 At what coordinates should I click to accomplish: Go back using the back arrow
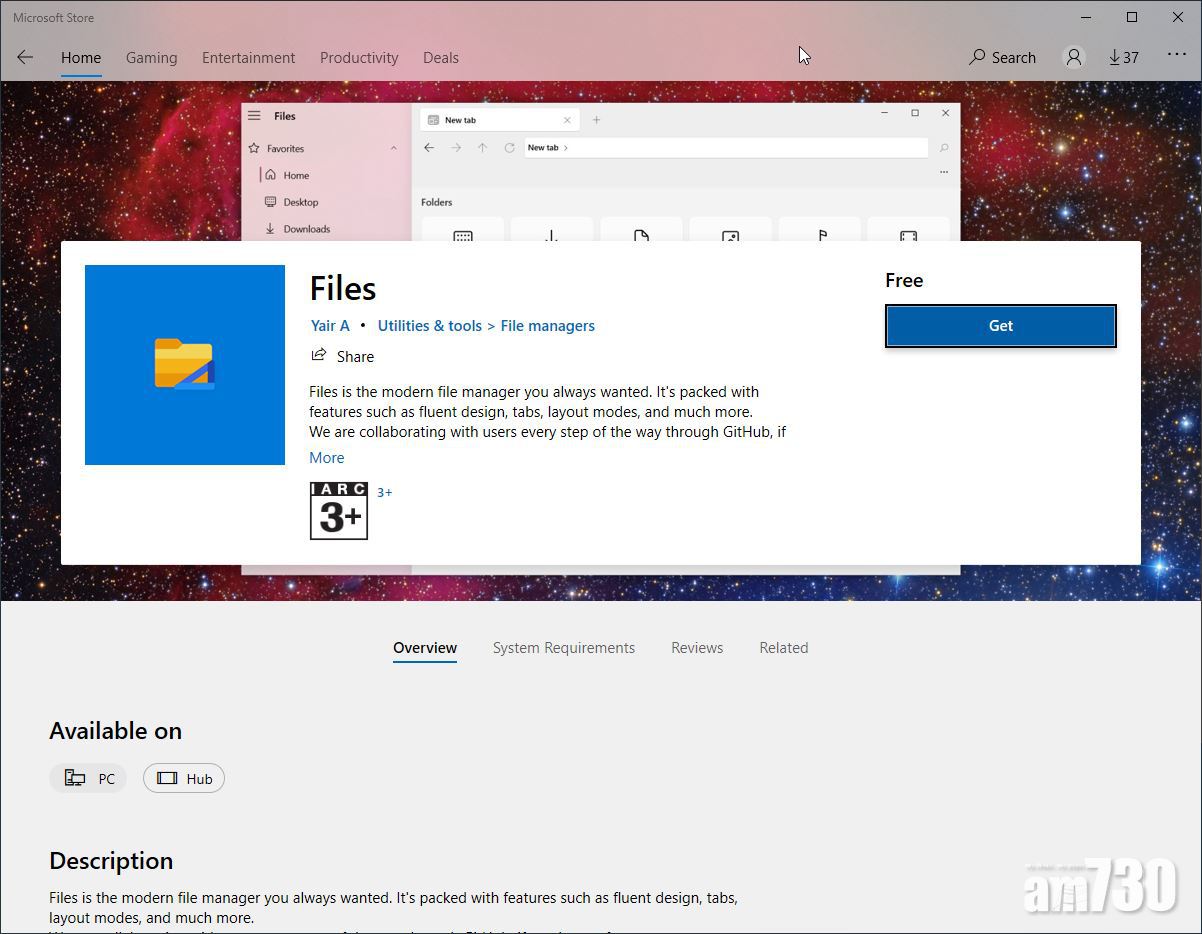24,57
